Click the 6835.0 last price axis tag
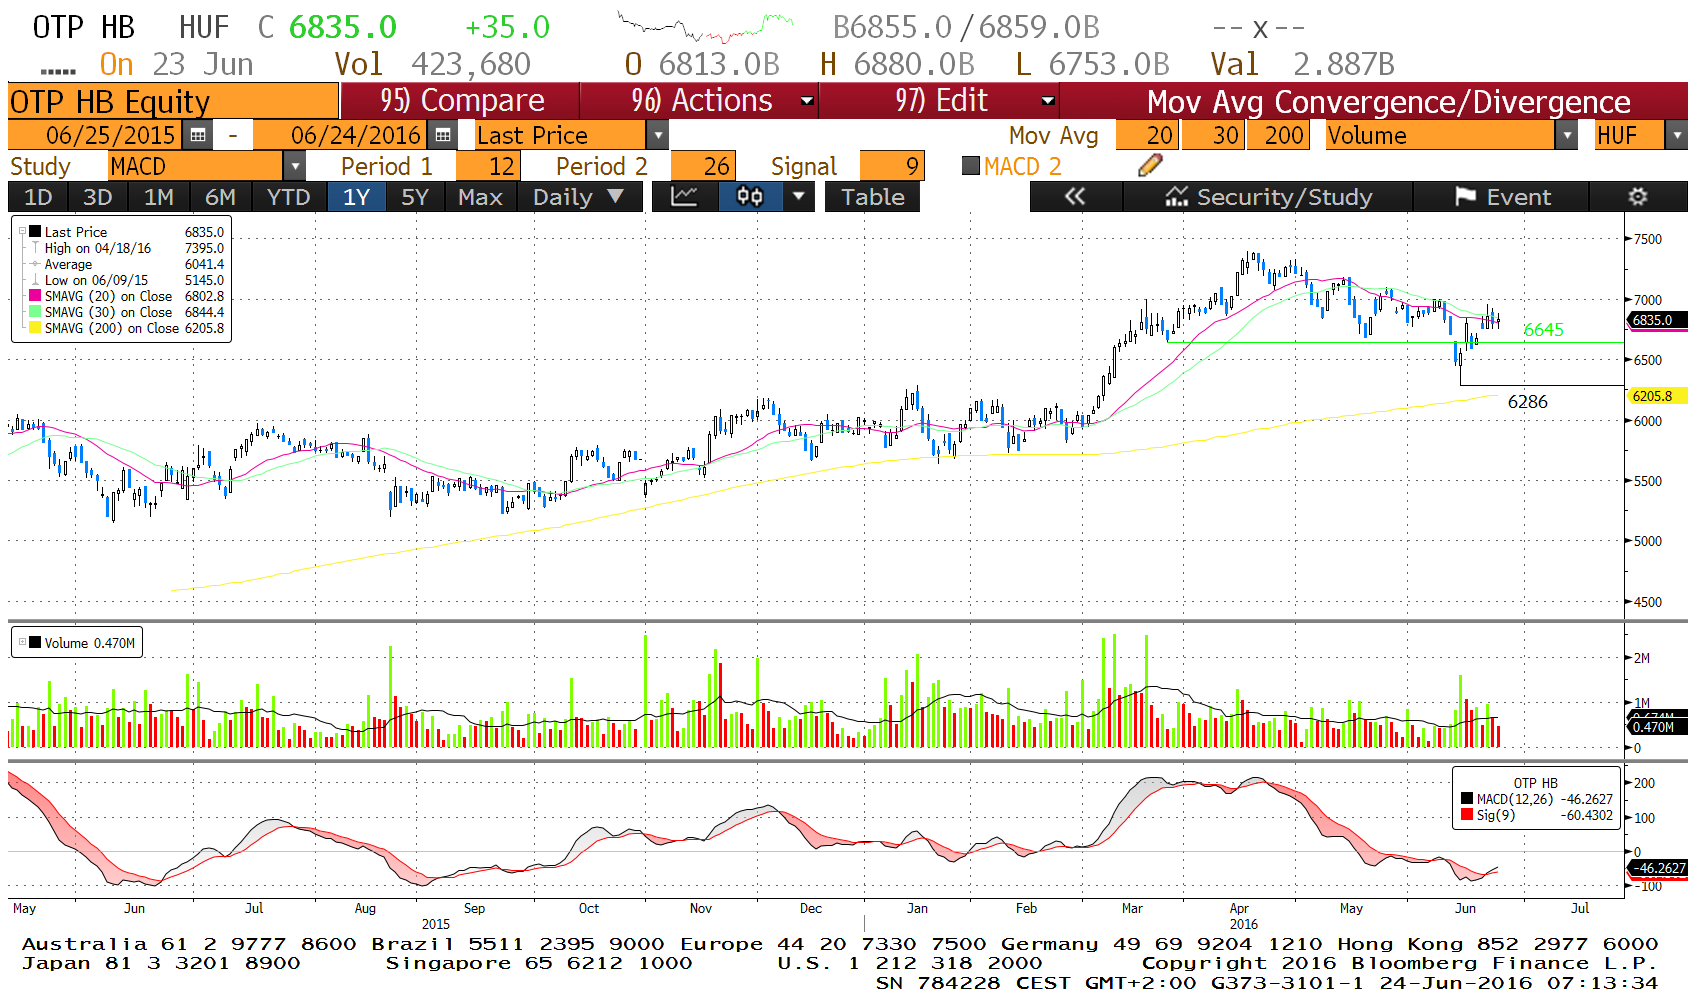Image resolution: width=1696 pixels, height=1001 pixels. pos(1657,320)
